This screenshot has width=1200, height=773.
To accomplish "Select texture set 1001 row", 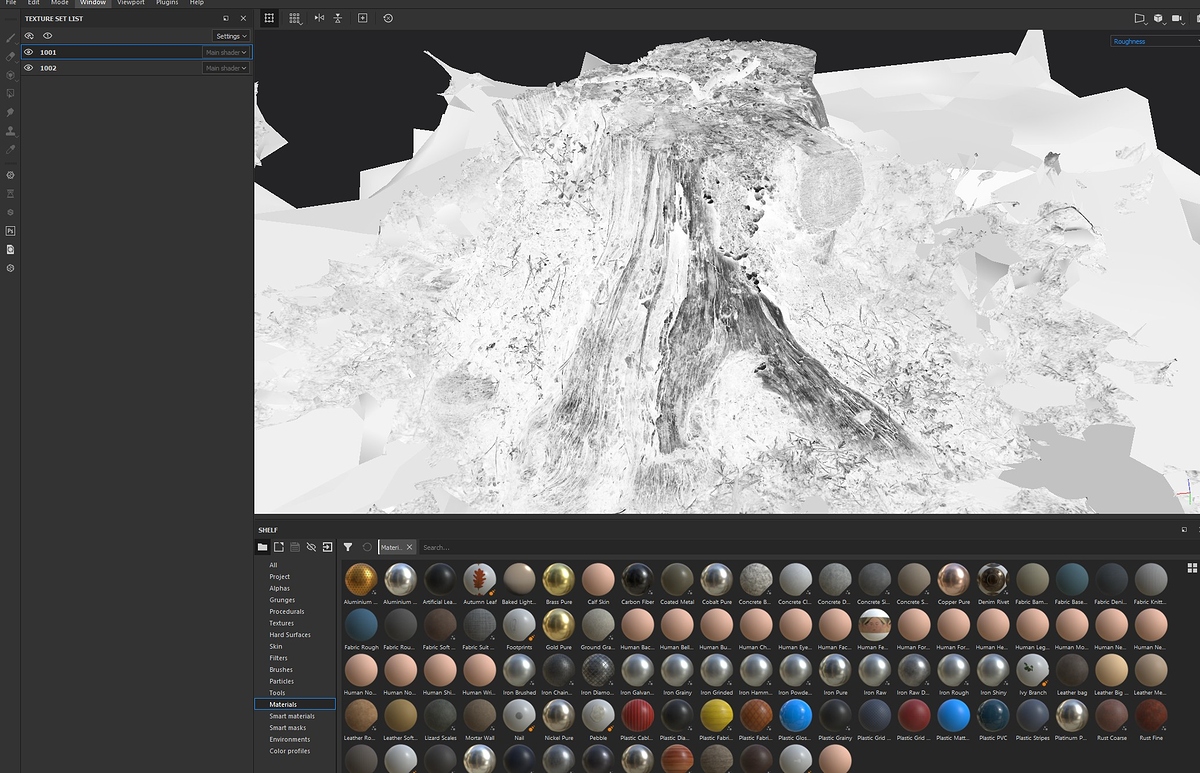I will (x=136, y=52).
